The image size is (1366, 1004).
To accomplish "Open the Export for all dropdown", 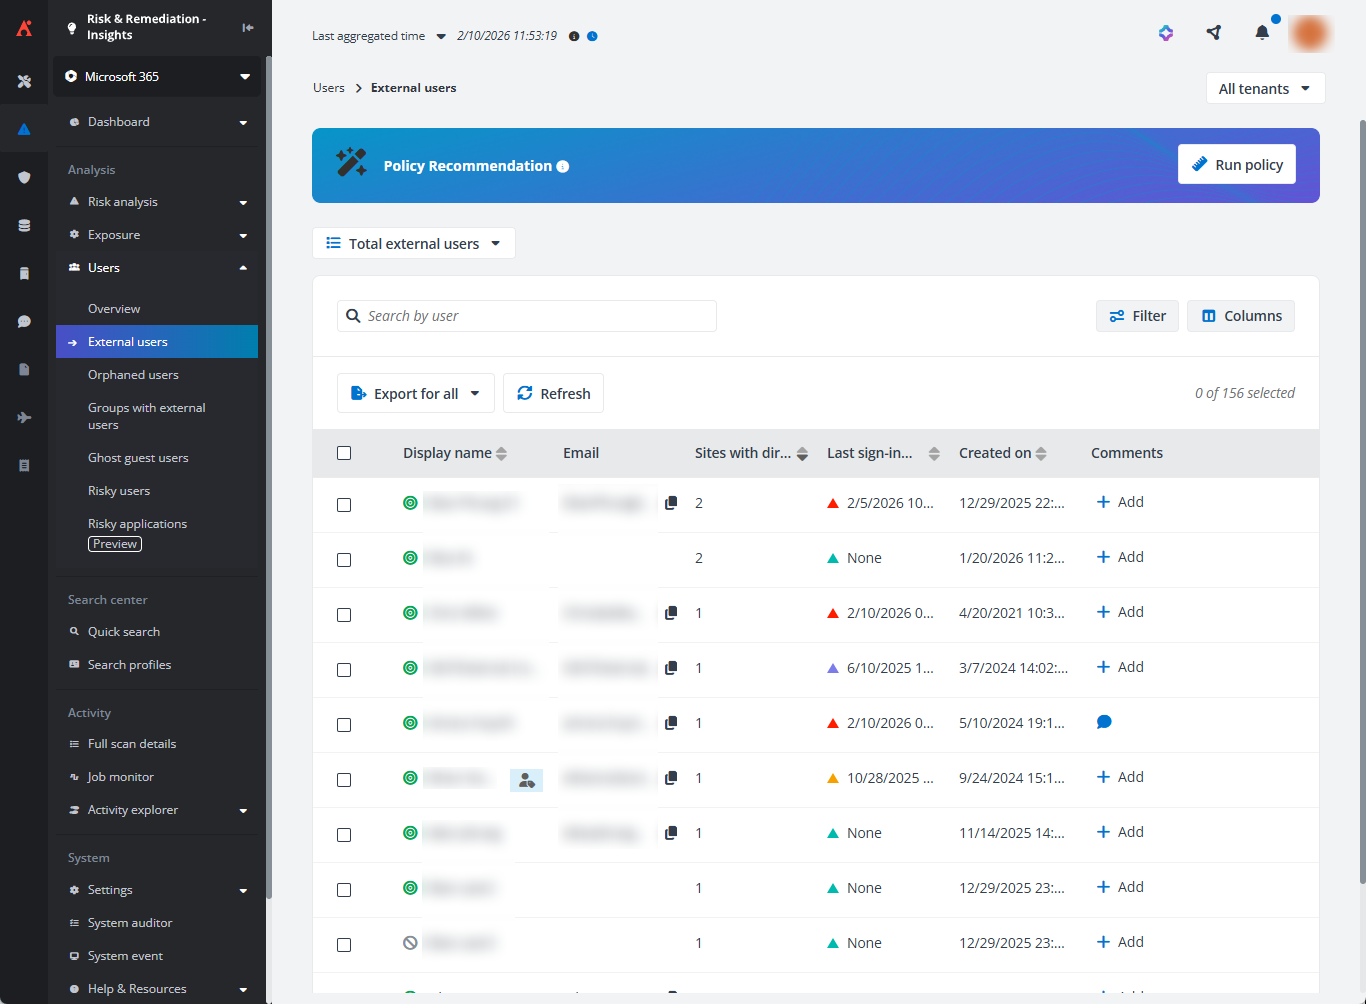I will [416, 394].
